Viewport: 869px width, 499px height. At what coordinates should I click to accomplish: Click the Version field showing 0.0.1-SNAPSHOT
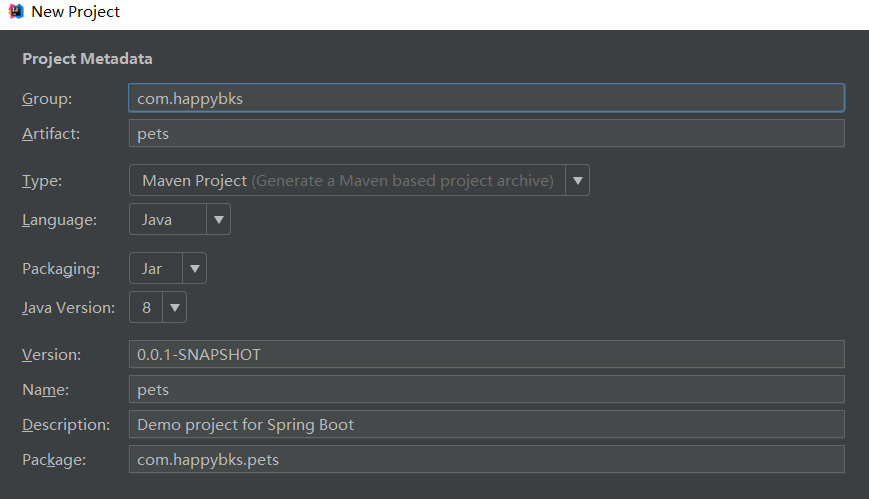(x=486, y=354)
